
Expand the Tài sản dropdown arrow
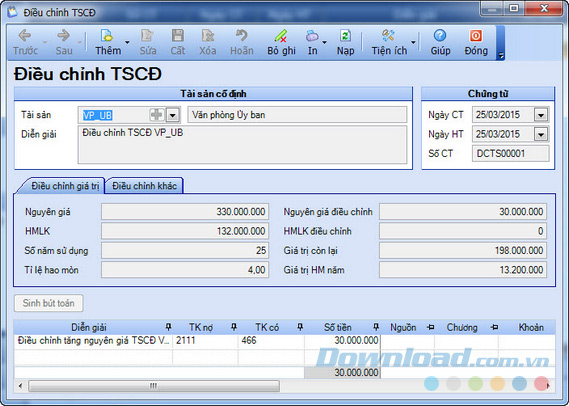(173, 115)
